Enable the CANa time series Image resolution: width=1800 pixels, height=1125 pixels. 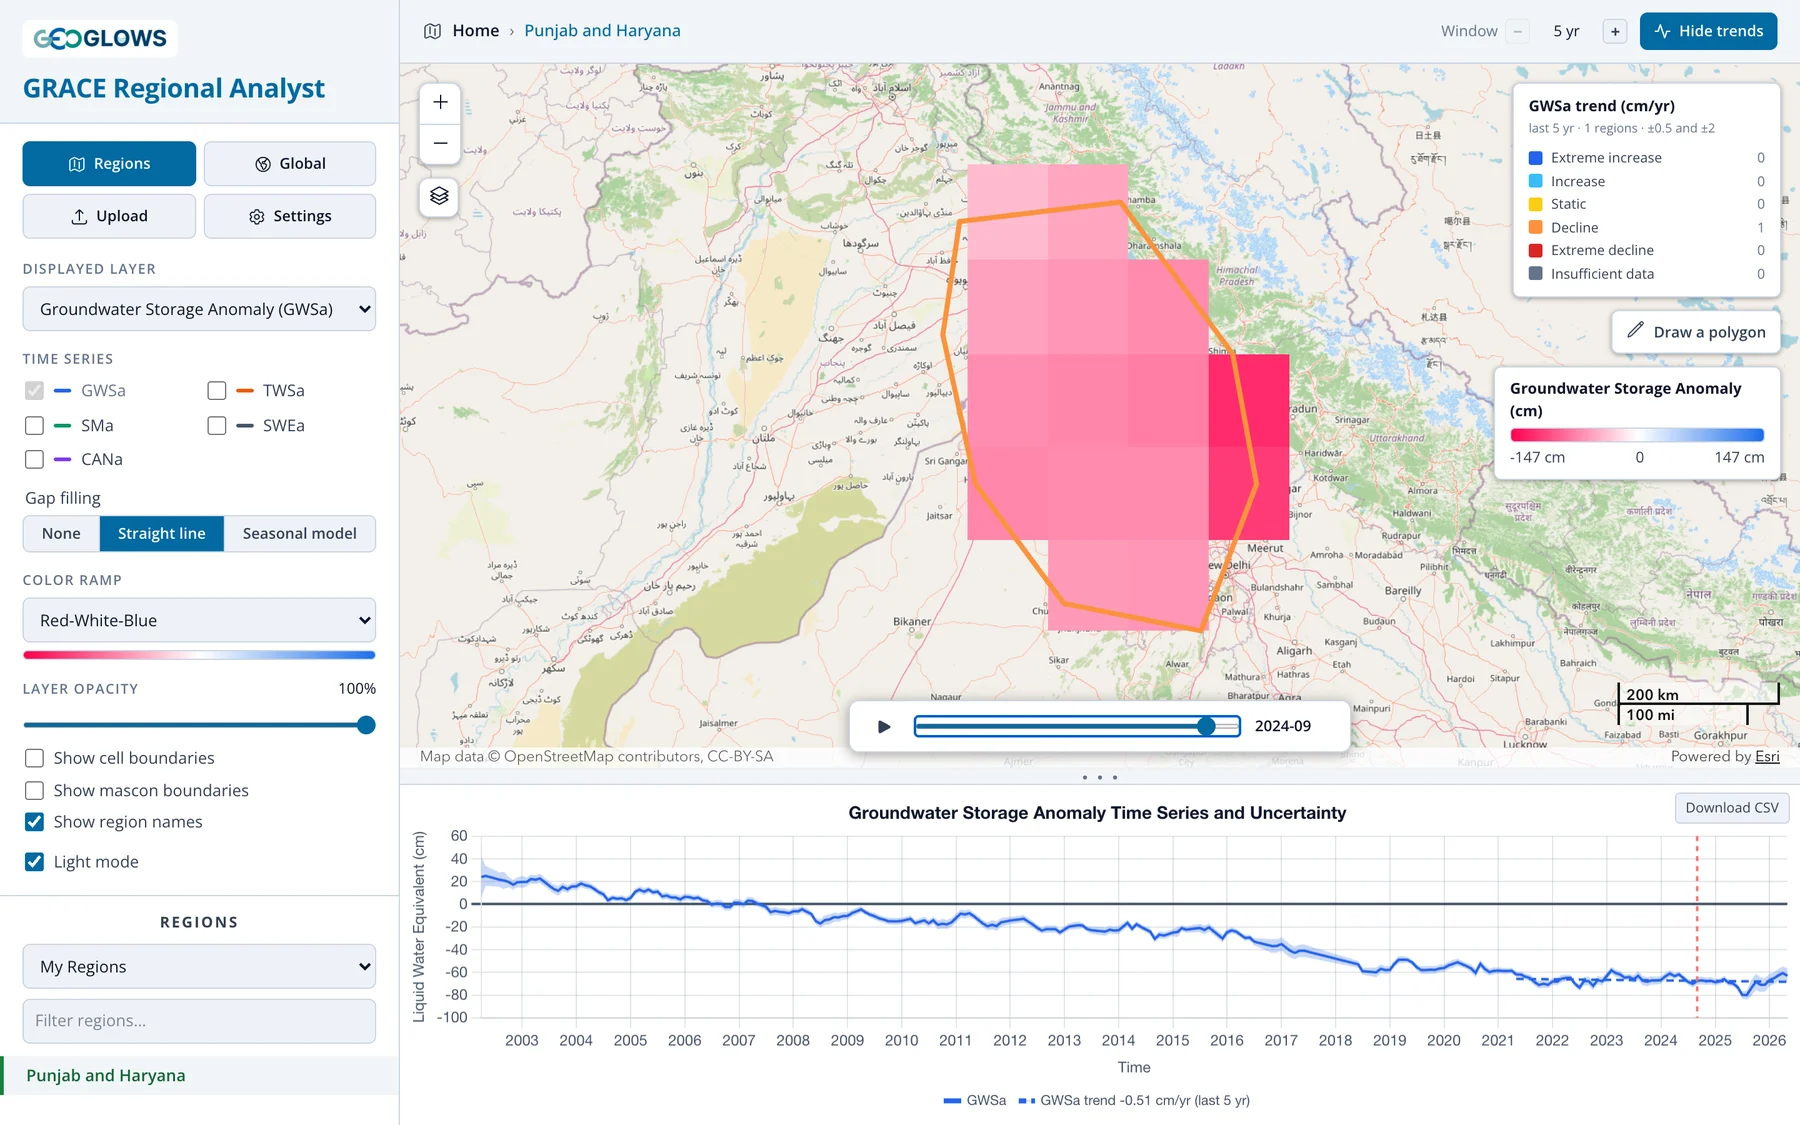(x=34, y=460)
